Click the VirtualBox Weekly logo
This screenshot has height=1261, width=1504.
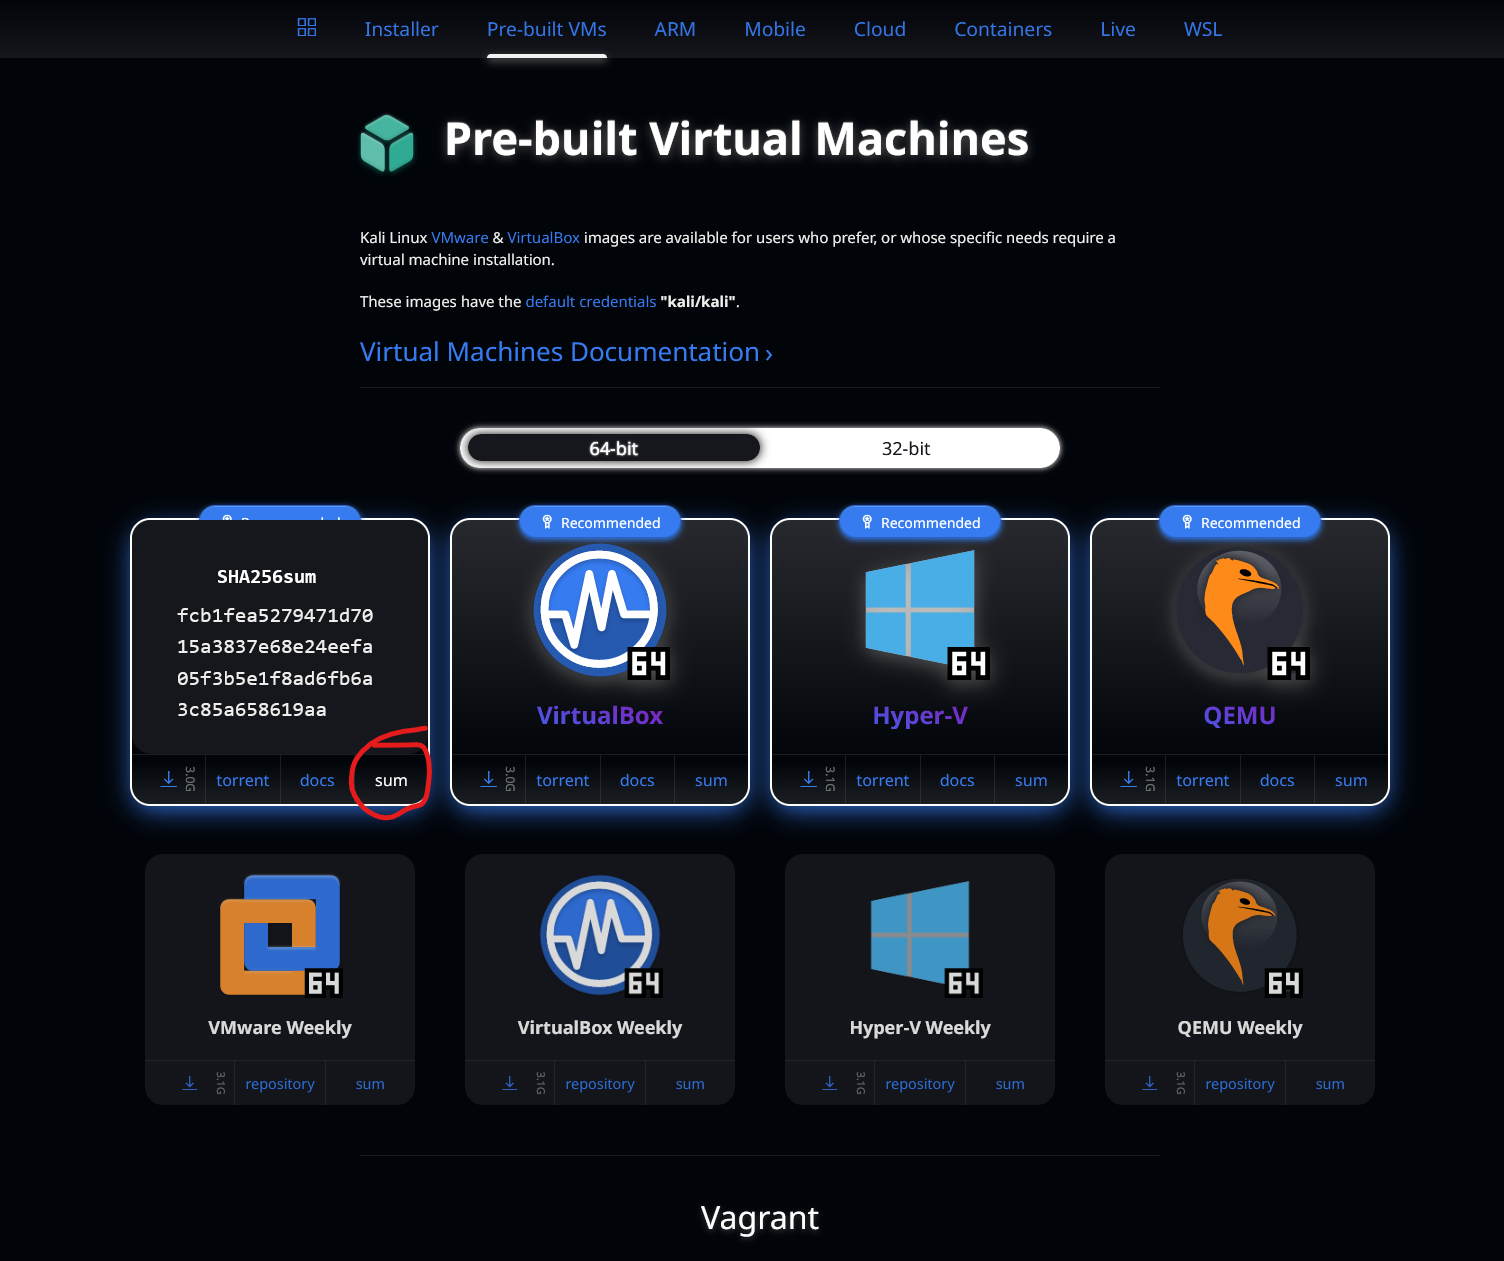pos(600,935)
